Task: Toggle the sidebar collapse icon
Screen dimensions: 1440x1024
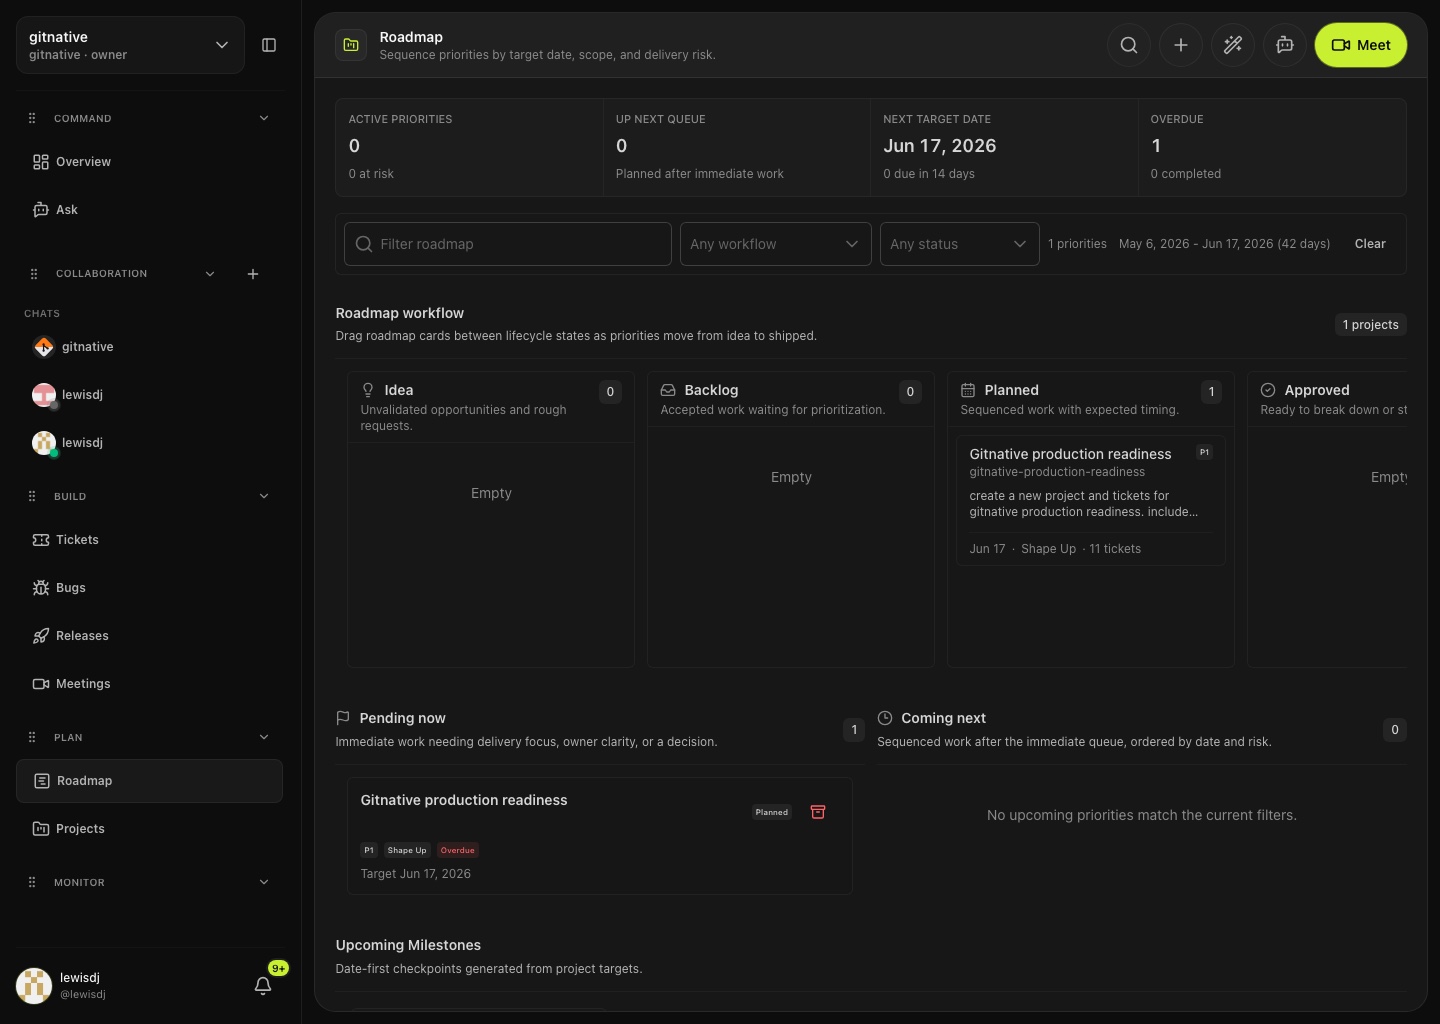Action: pyautogui.click(x=269, y=45)
